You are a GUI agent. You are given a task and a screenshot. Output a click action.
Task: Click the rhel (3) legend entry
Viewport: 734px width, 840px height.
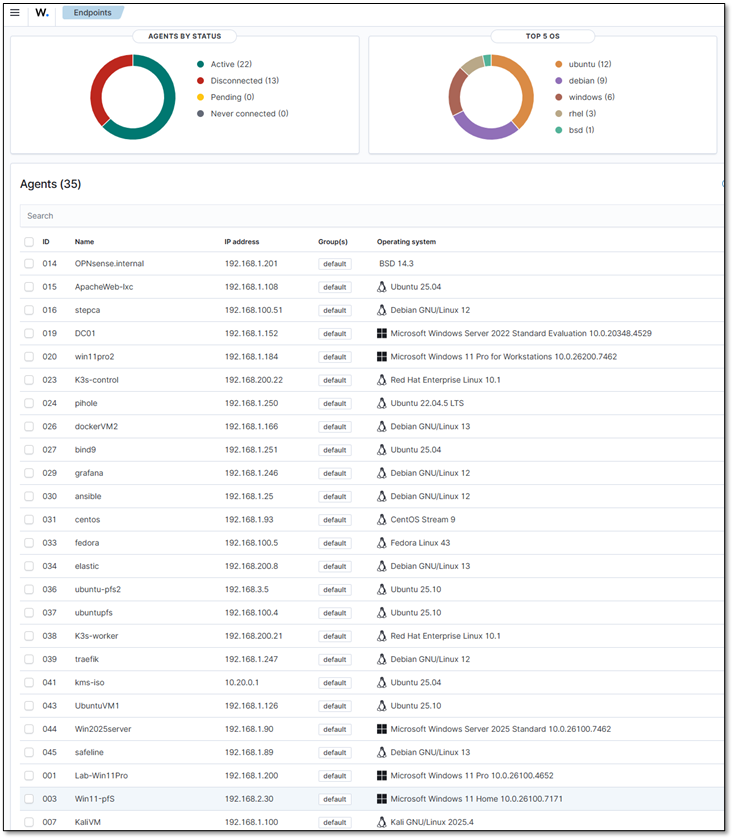(x=575, y=114)
